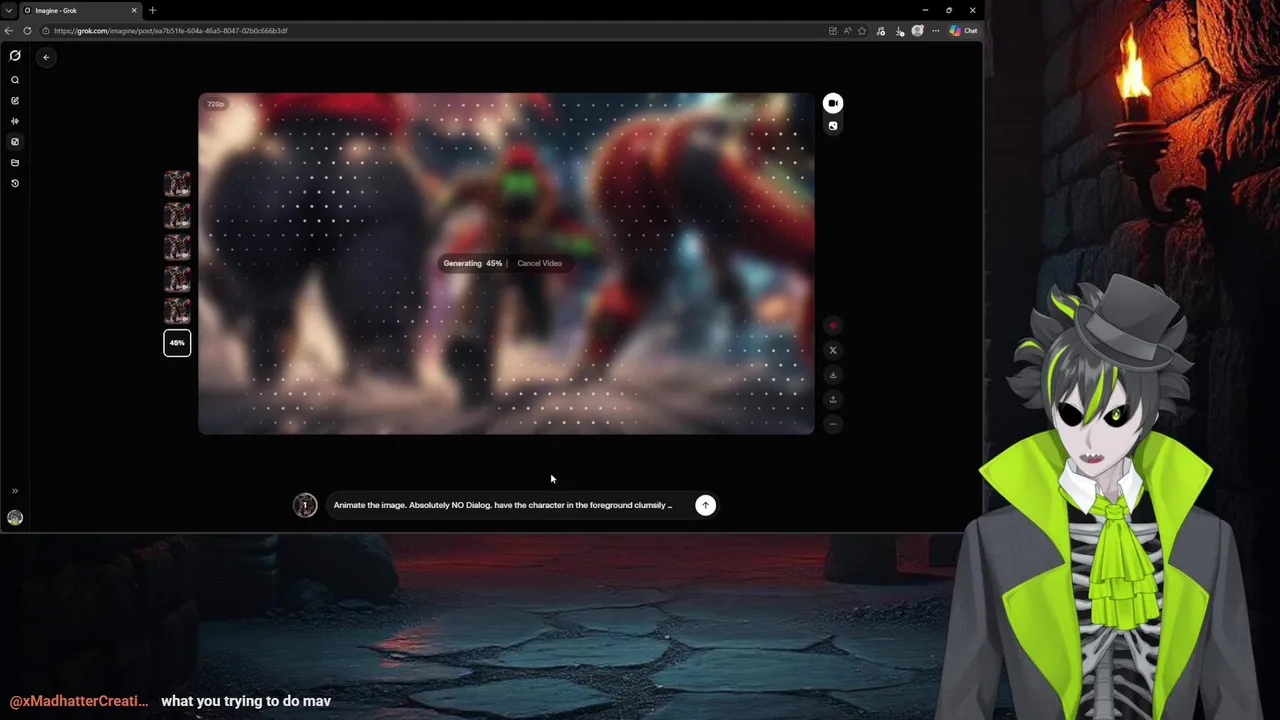Open the browser downloads icon

(900, 31)
